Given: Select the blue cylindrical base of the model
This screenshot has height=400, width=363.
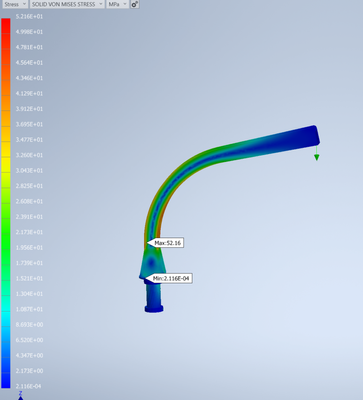Looking at the screenshot, I should pyautogui.click(x=154, y=298).
